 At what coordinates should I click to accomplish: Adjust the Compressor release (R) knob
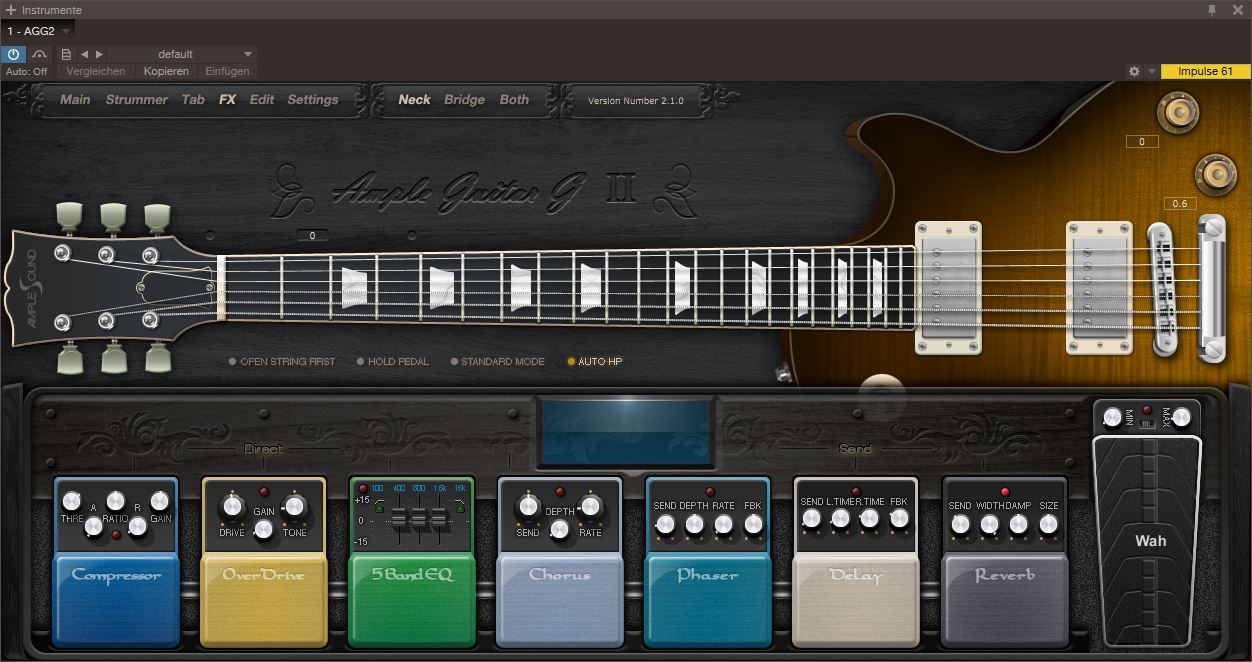[x=138, y=526]
